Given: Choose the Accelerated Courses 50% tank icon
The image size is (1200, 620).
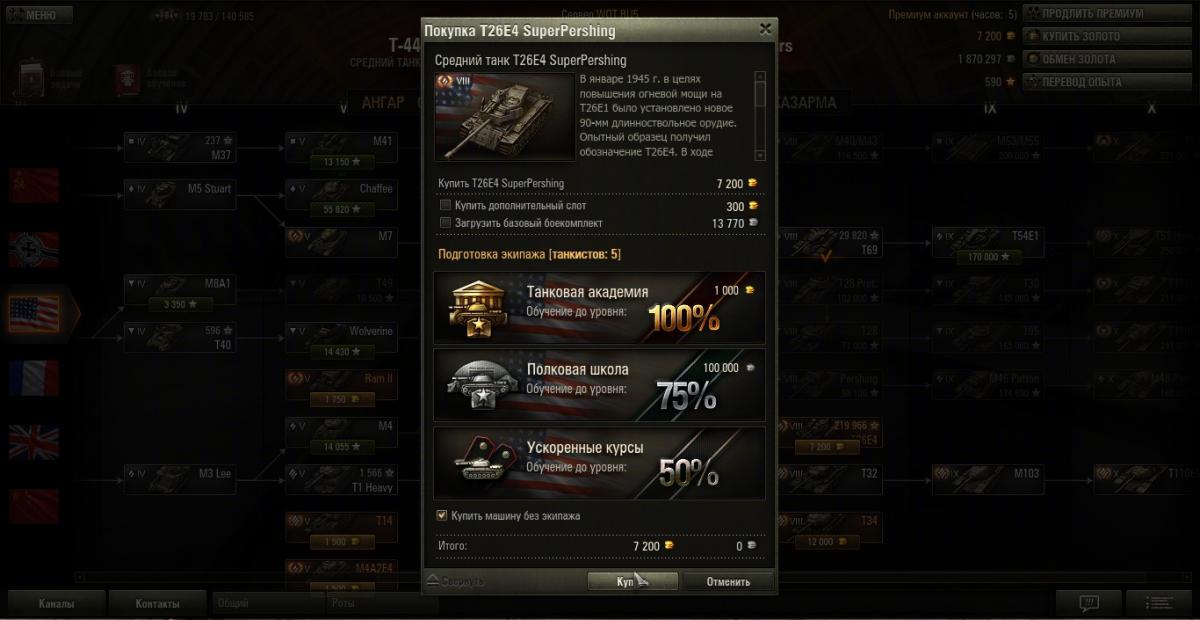Looking at the screenshot, I should click(x=479, y=463).
